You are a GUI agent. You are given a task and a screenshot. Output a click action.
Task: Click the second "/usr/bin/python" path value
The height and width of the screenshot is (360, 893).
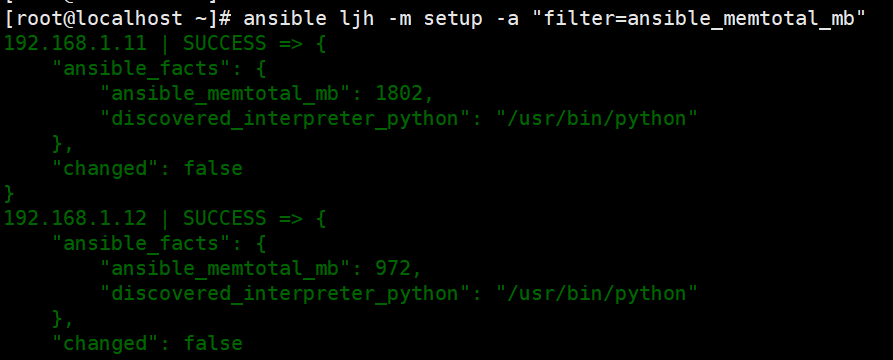point(597,293)
